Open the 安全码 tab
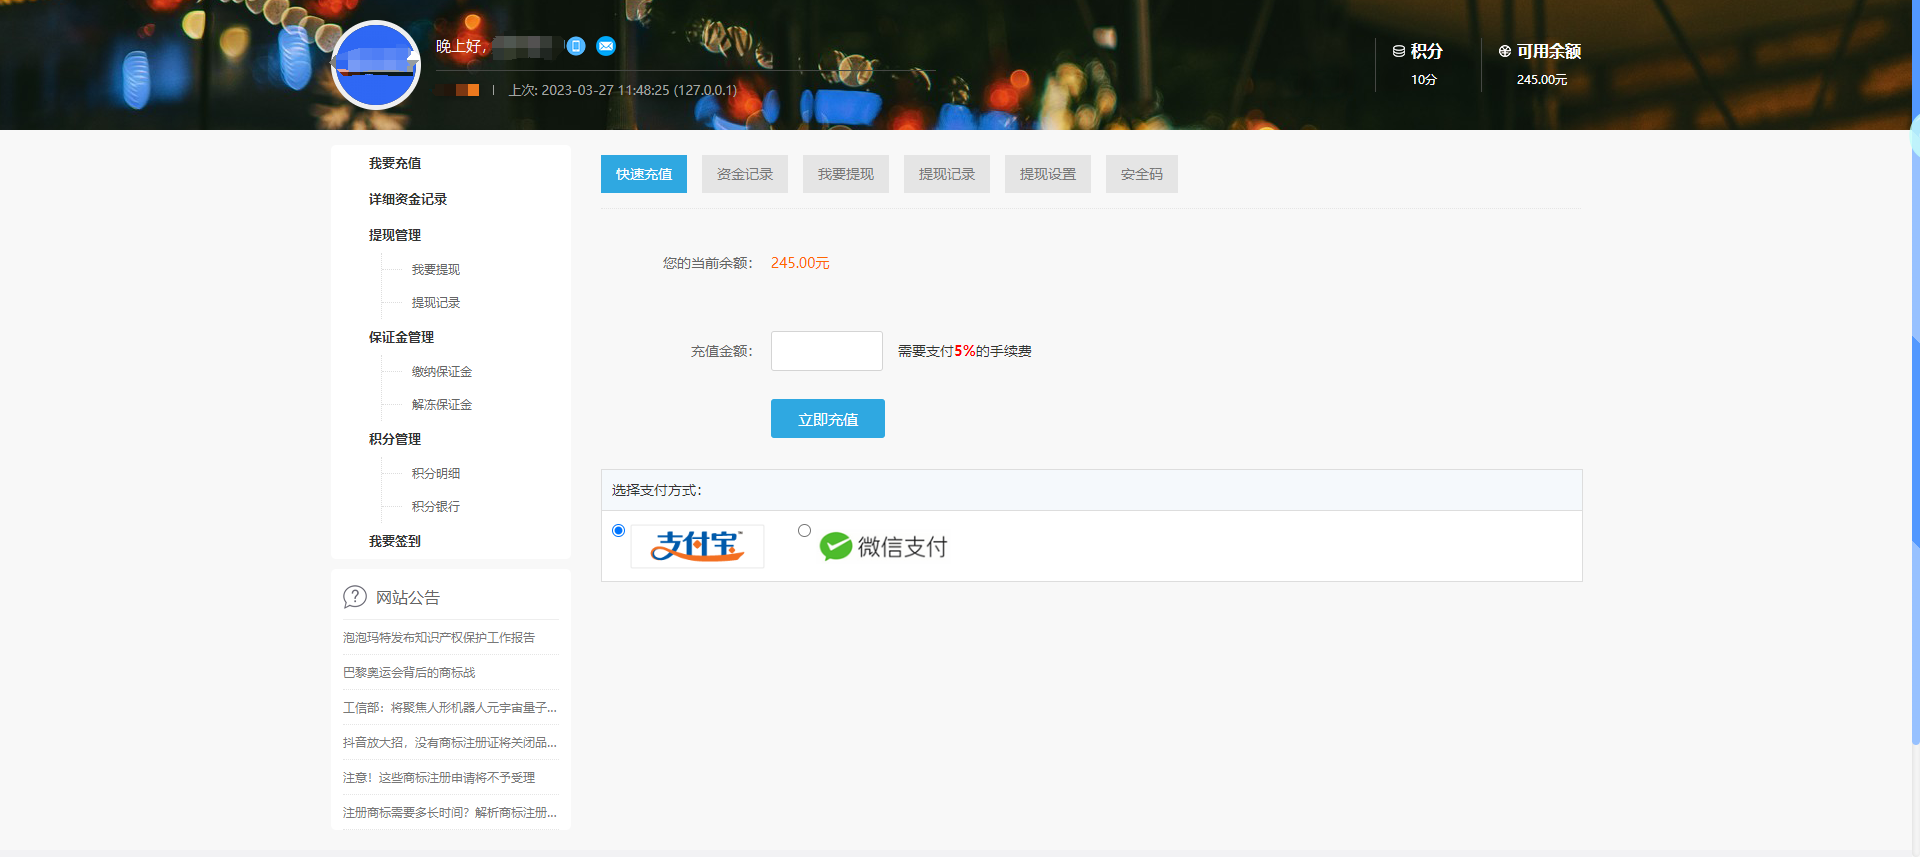 1141,174
